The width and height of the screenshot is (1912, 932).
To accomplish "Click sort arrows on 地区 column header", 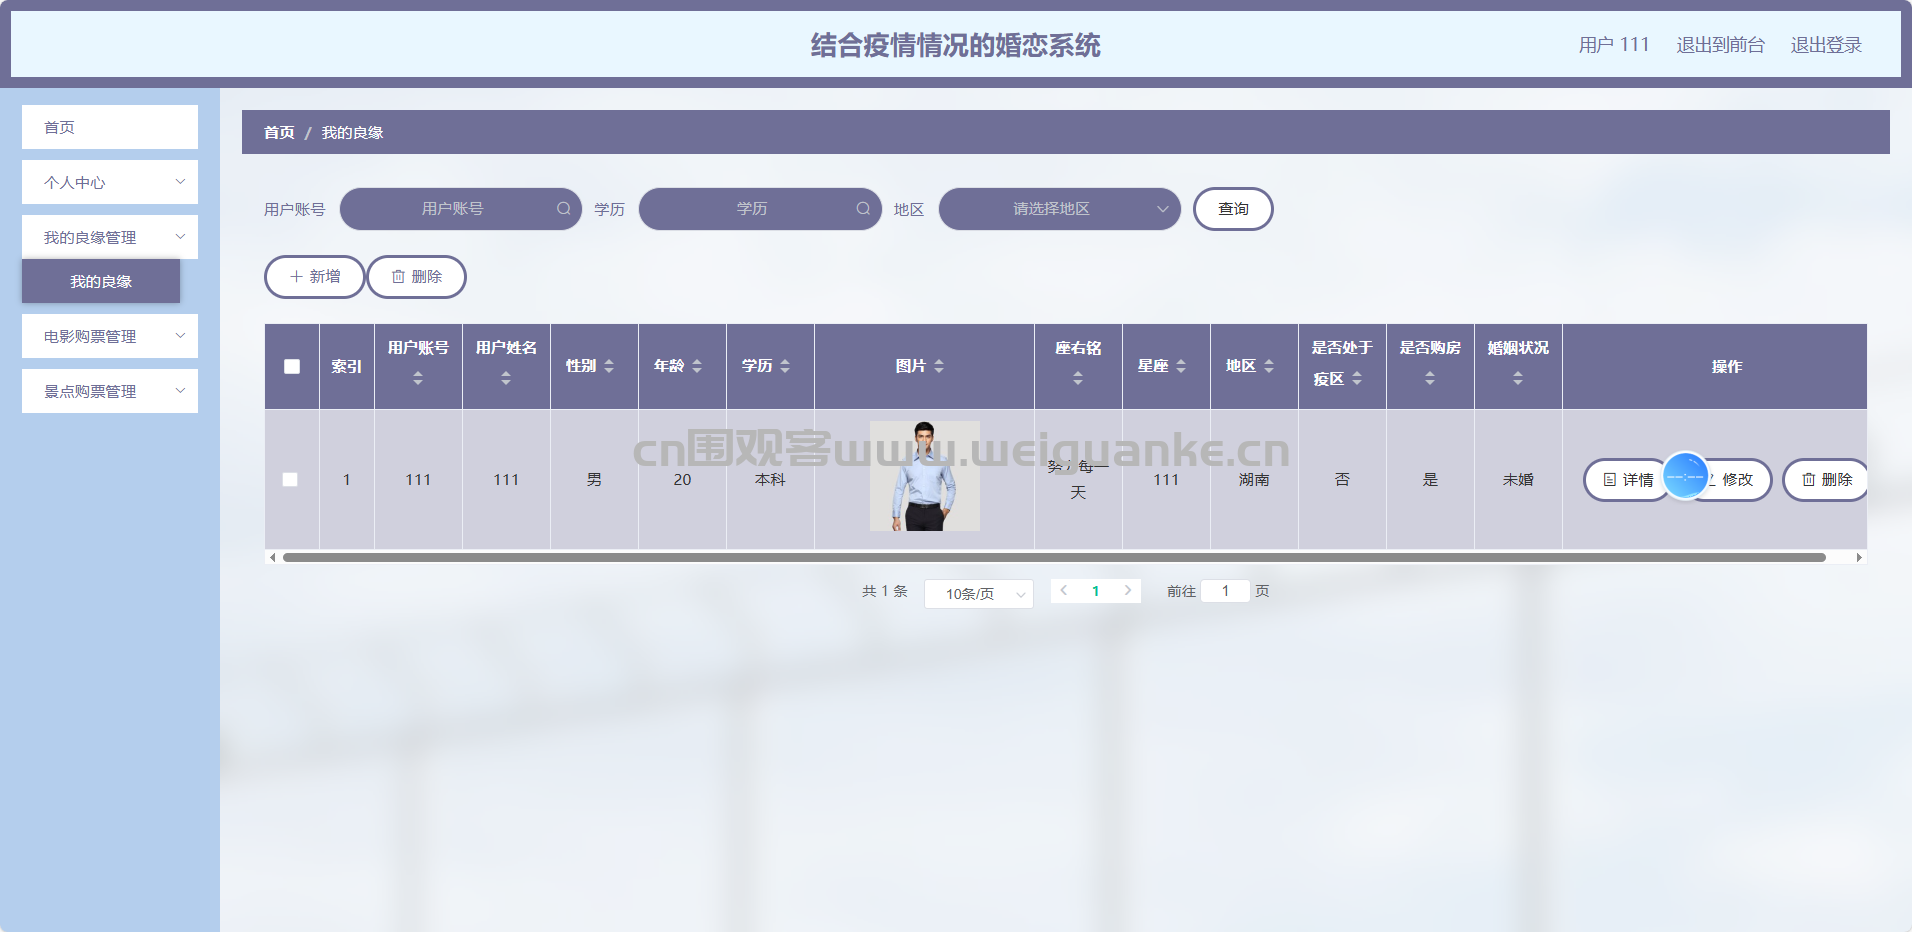I will (1269, 366).
